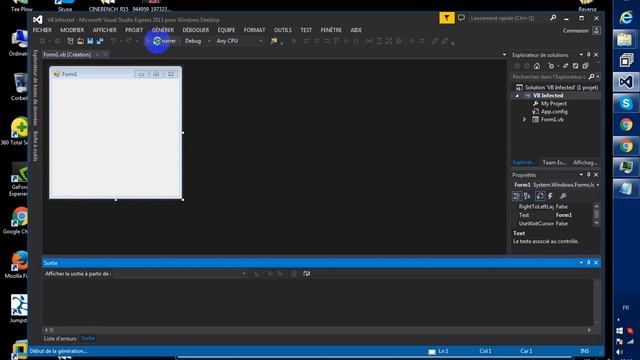Image resolution: width=640 pixels, height=360 pixels.
Task: Click the UseWaitCursor property row
Action: (x=553, y=224)
